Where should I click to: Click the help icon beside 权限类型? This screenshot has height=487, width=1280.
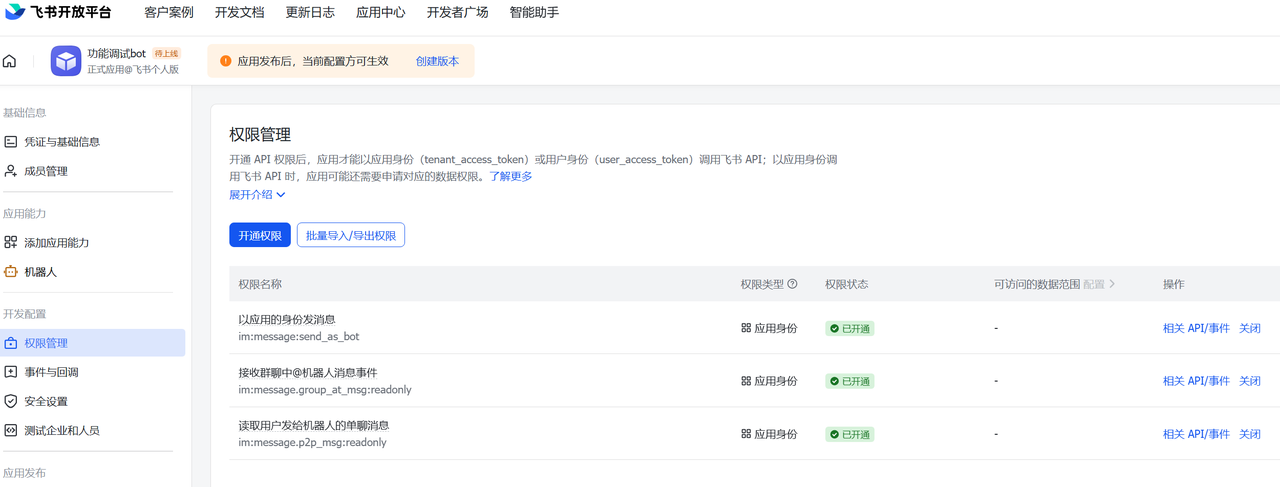pyautogui.click(x=793, y=284)
